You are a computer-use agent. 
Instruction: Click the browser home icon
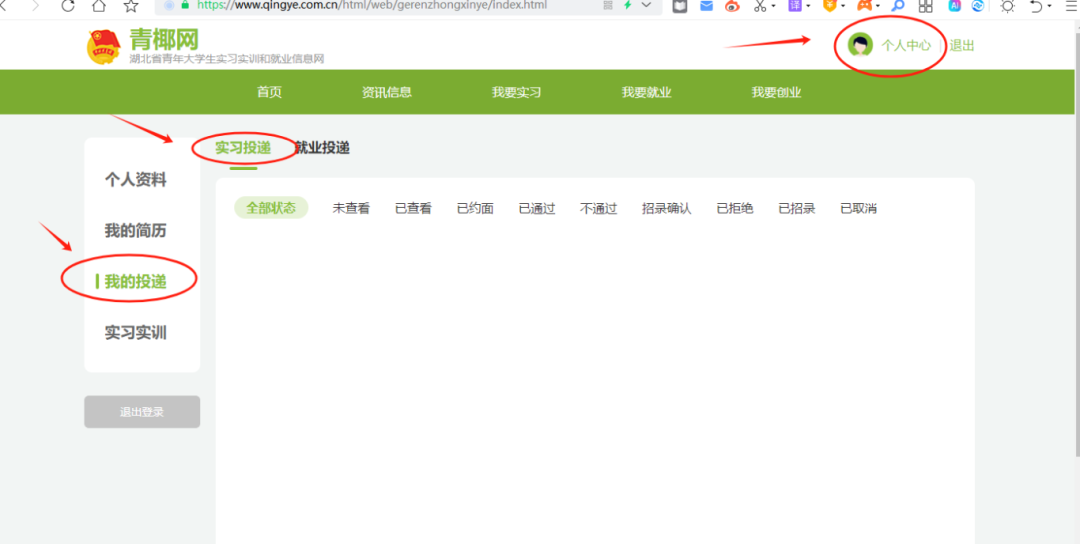(x=99, y=6)
